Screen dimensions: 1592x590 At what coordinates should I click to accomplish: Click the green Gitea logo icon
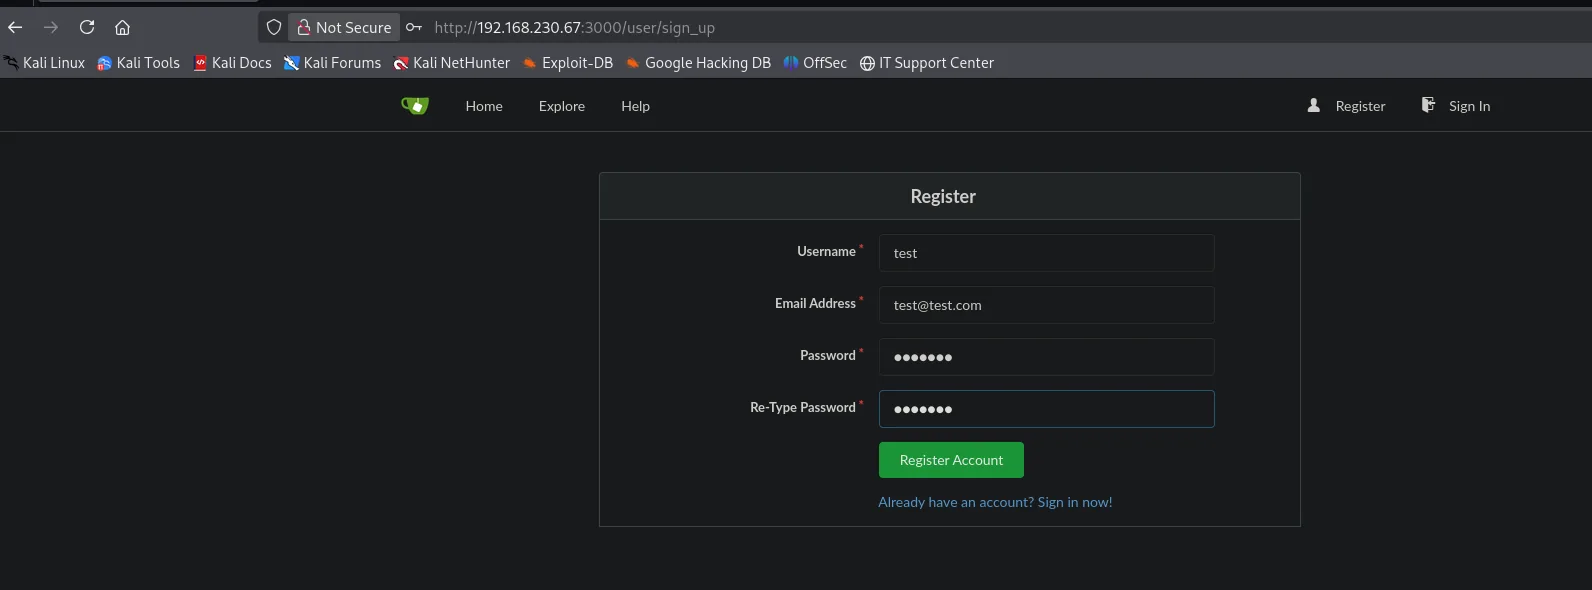pos(415,105)
